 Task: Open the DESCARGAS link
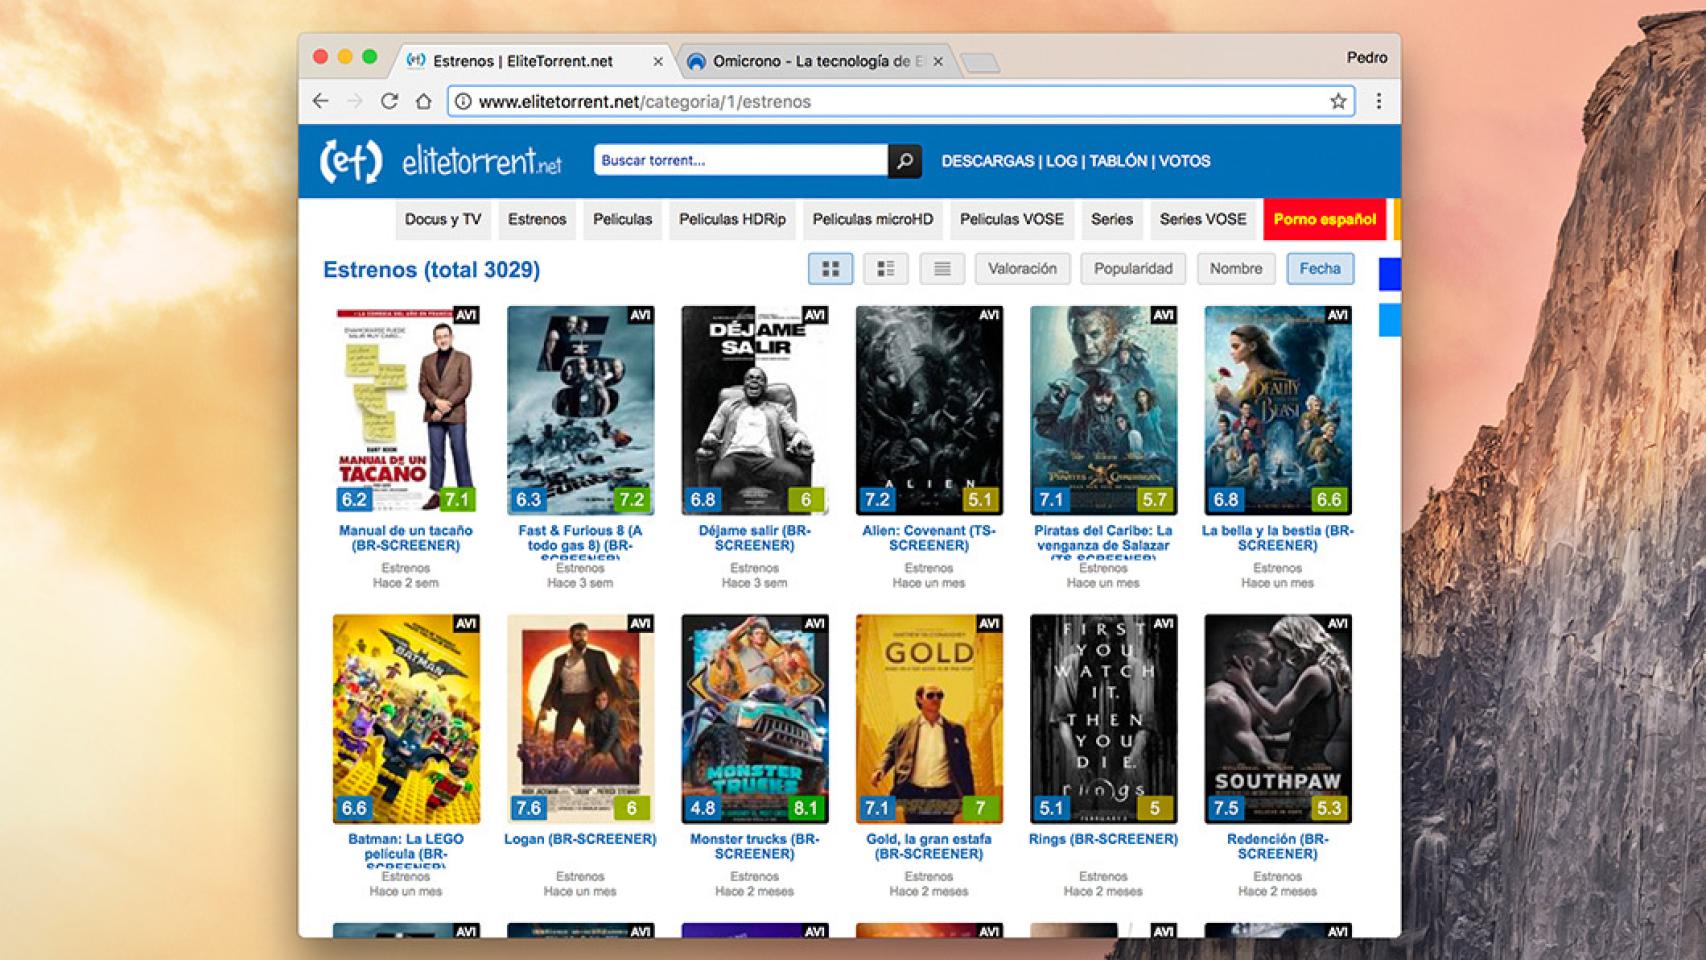coord(987,161)
